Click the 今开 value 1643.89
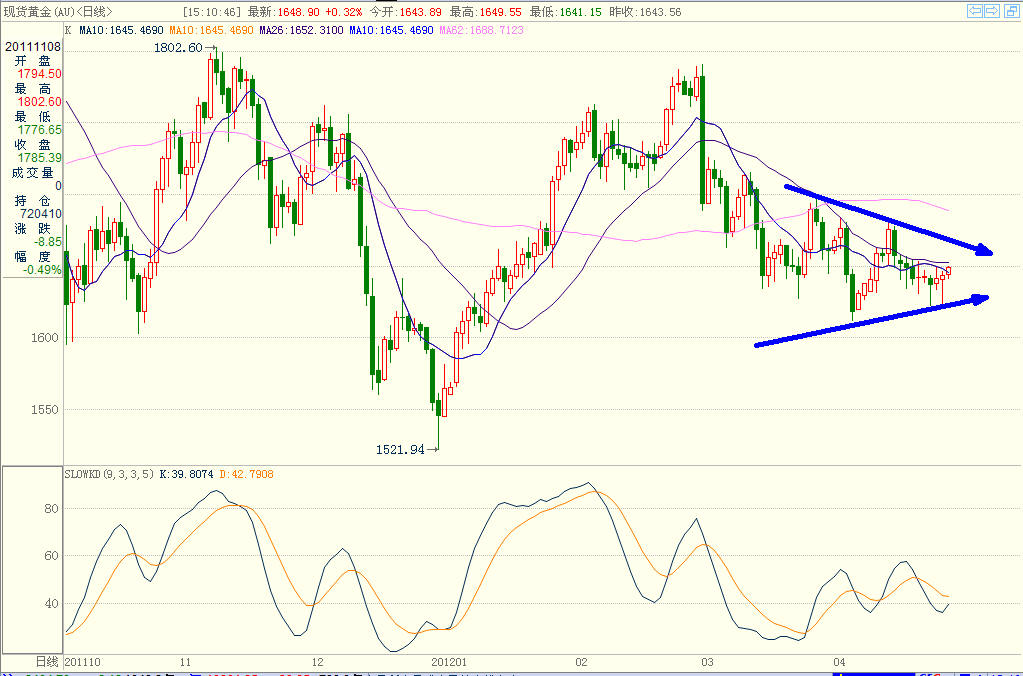1023x676 pixels. (x=420, y=11)
